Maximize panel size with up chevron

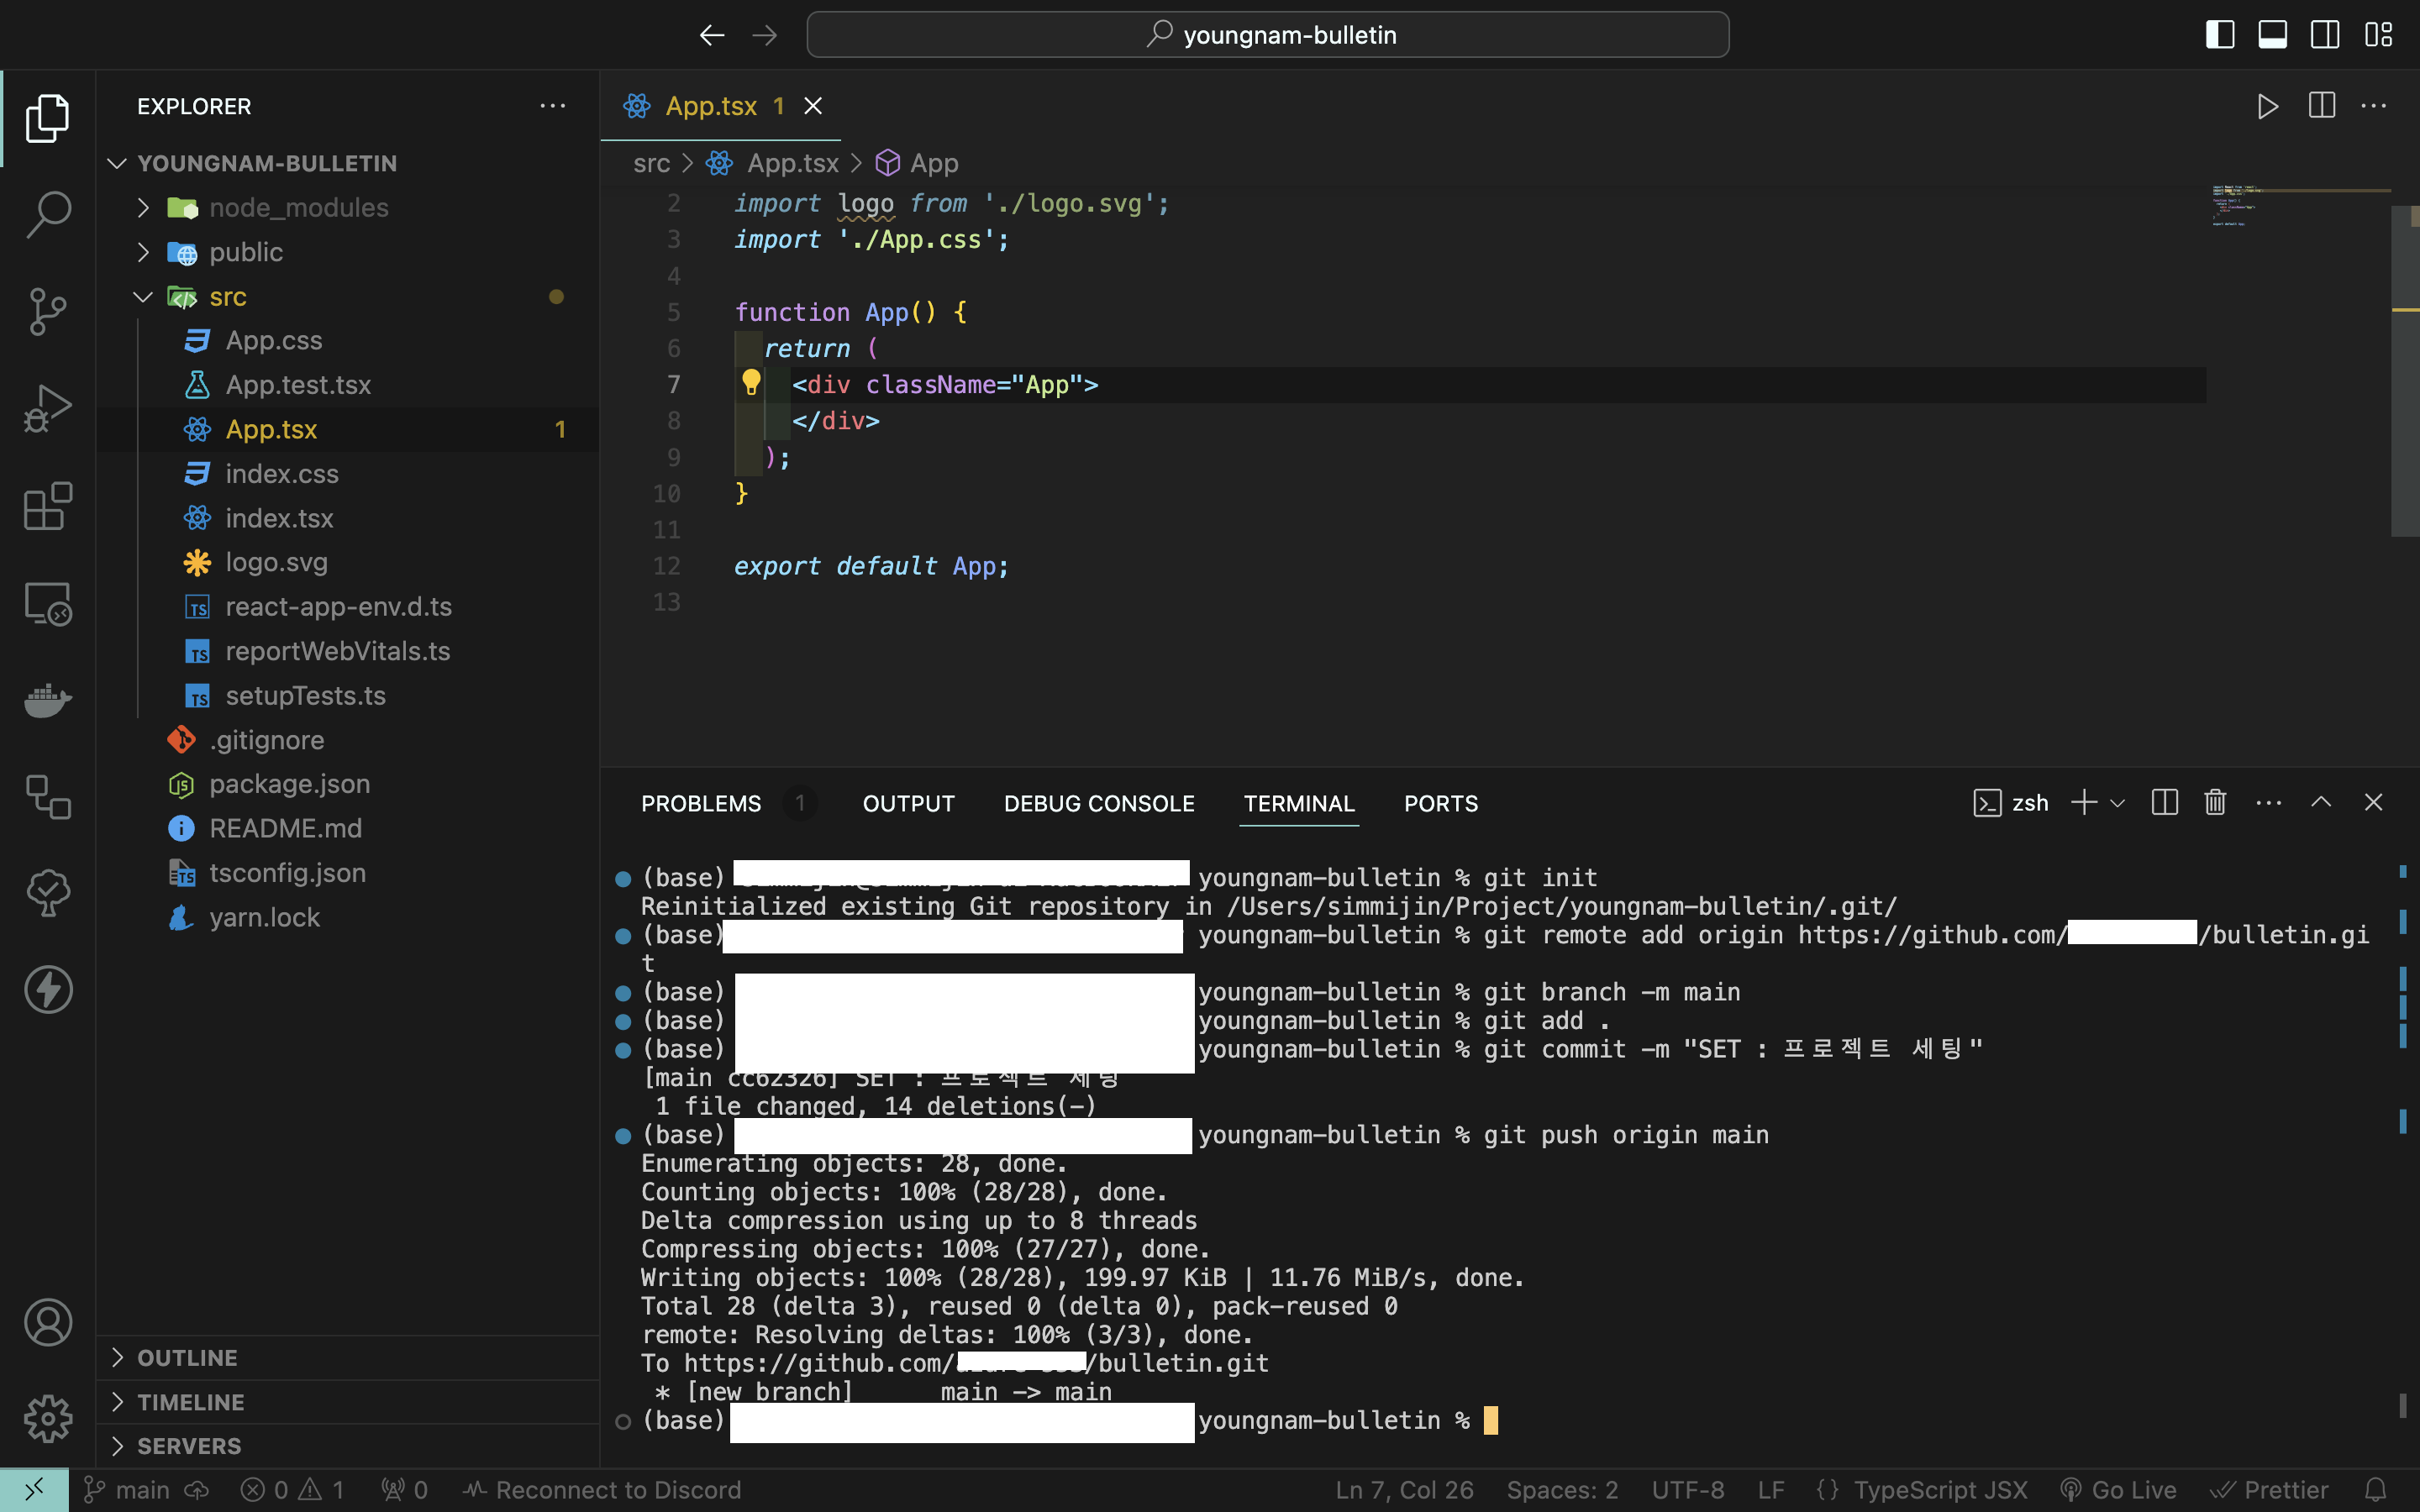[x=2321, y=802]
